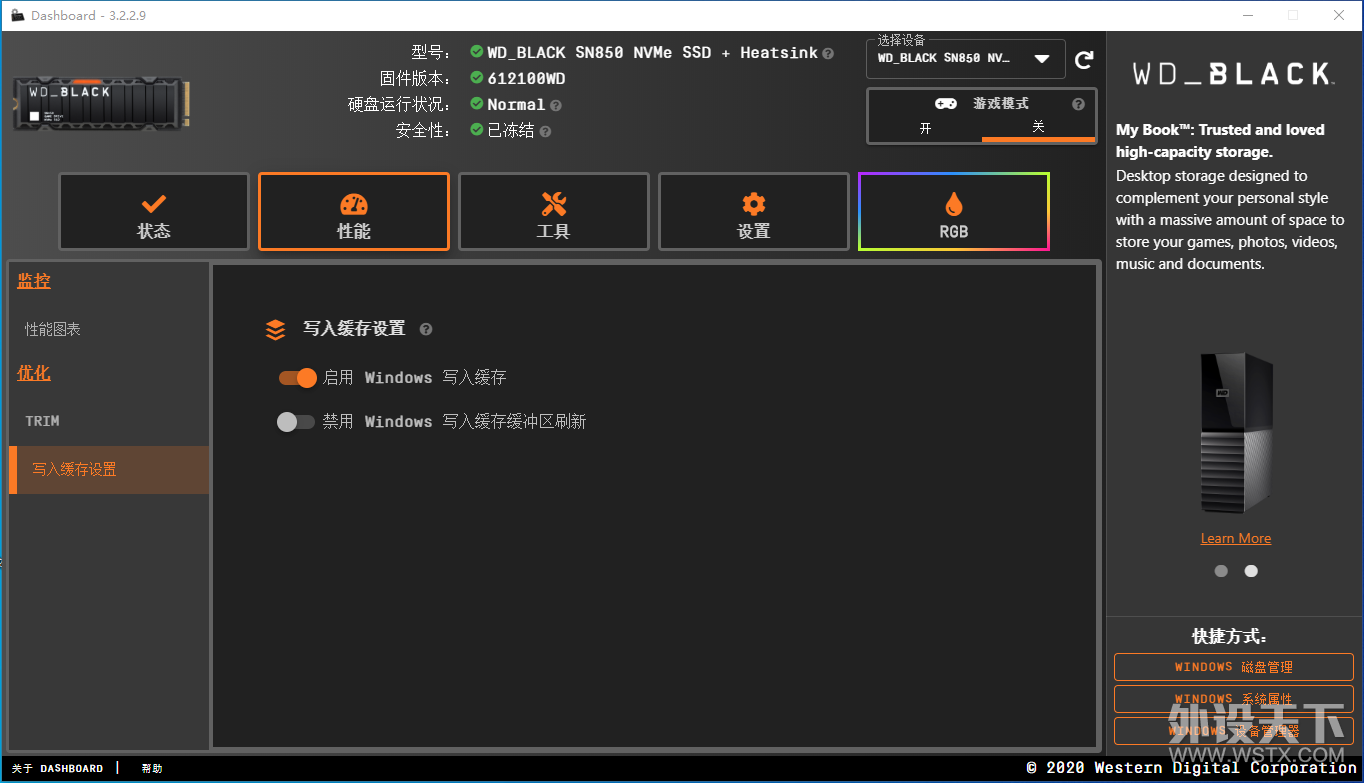Image resolution: width=1364 pixels, height=783 pixels.
Task: Click the WD_BLACK SSD device image
Action: 103,105
